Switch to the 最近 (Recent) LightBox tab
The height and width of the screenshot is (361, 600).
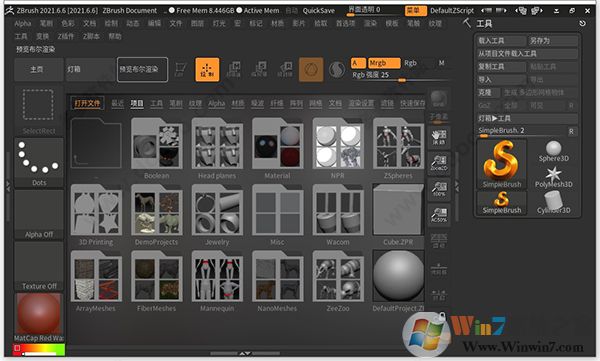click(117, 103)
